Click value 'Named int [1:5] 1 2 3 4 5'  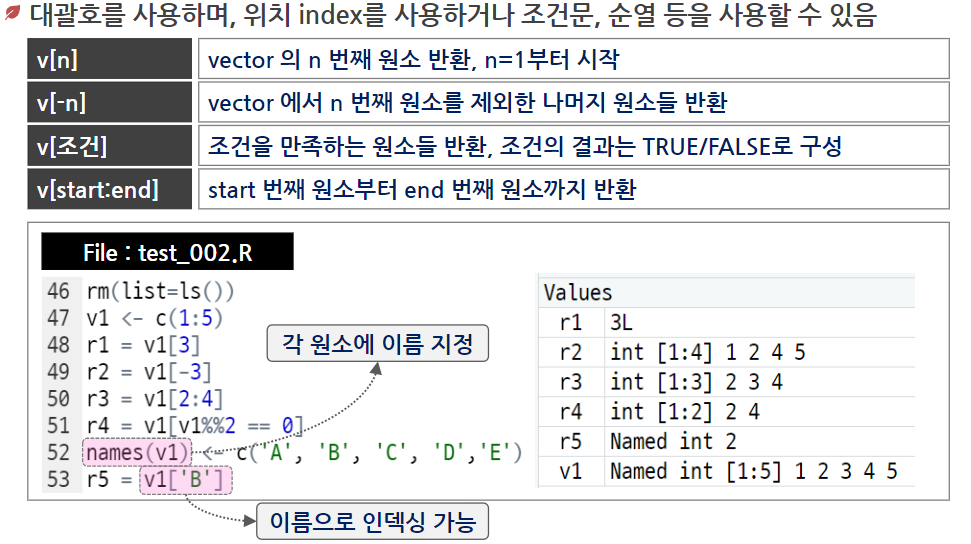pos(754,471)
